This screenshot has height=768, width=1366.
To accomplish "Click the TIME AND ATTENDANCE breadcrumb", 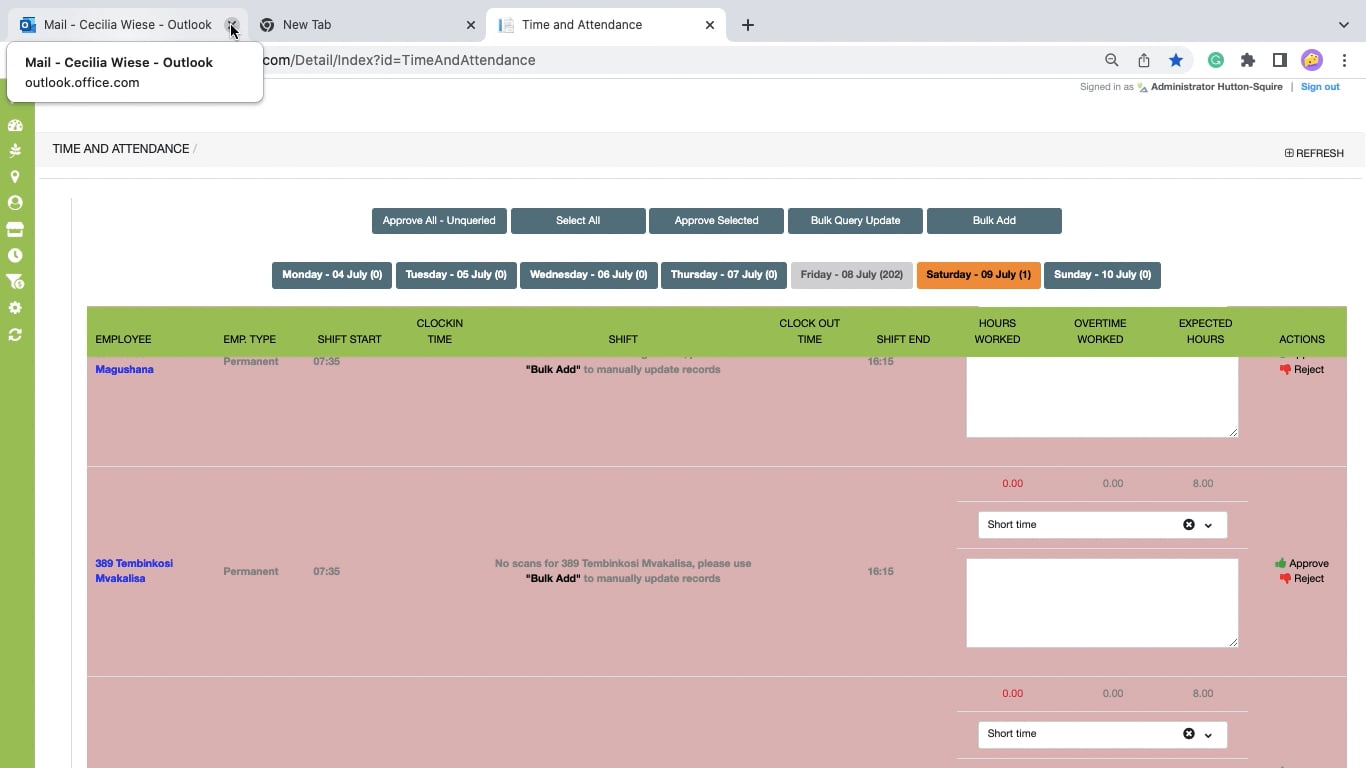I will (x=121, y=149).
